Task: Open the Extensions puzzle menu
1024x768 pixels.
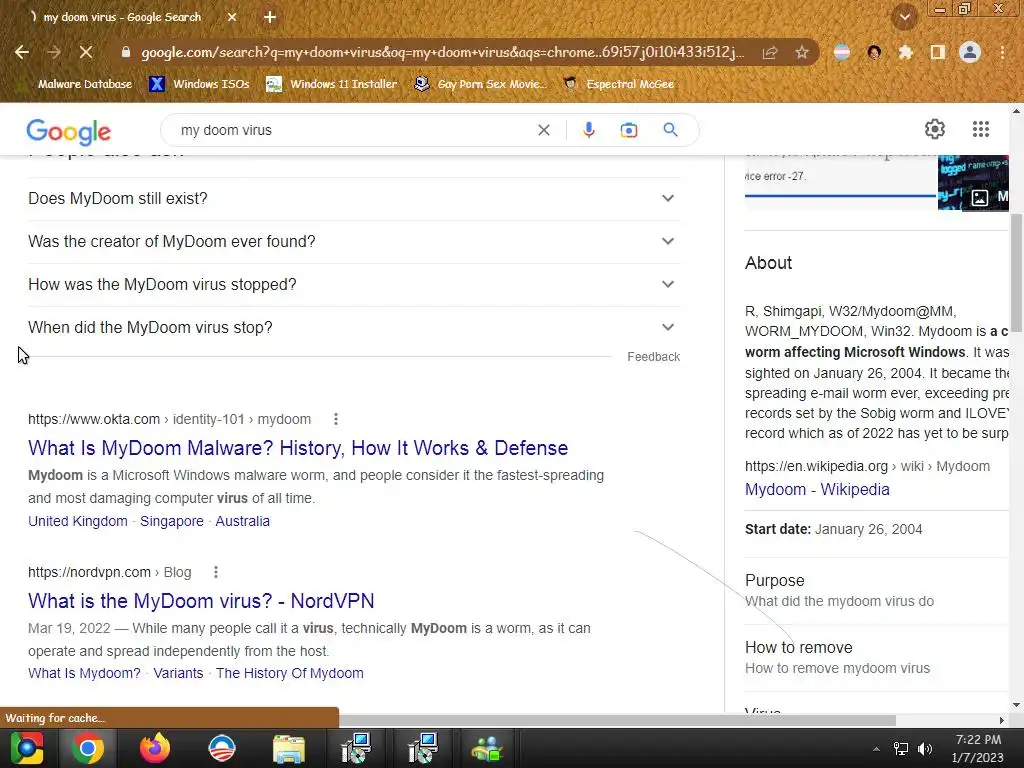Action: 905,52
